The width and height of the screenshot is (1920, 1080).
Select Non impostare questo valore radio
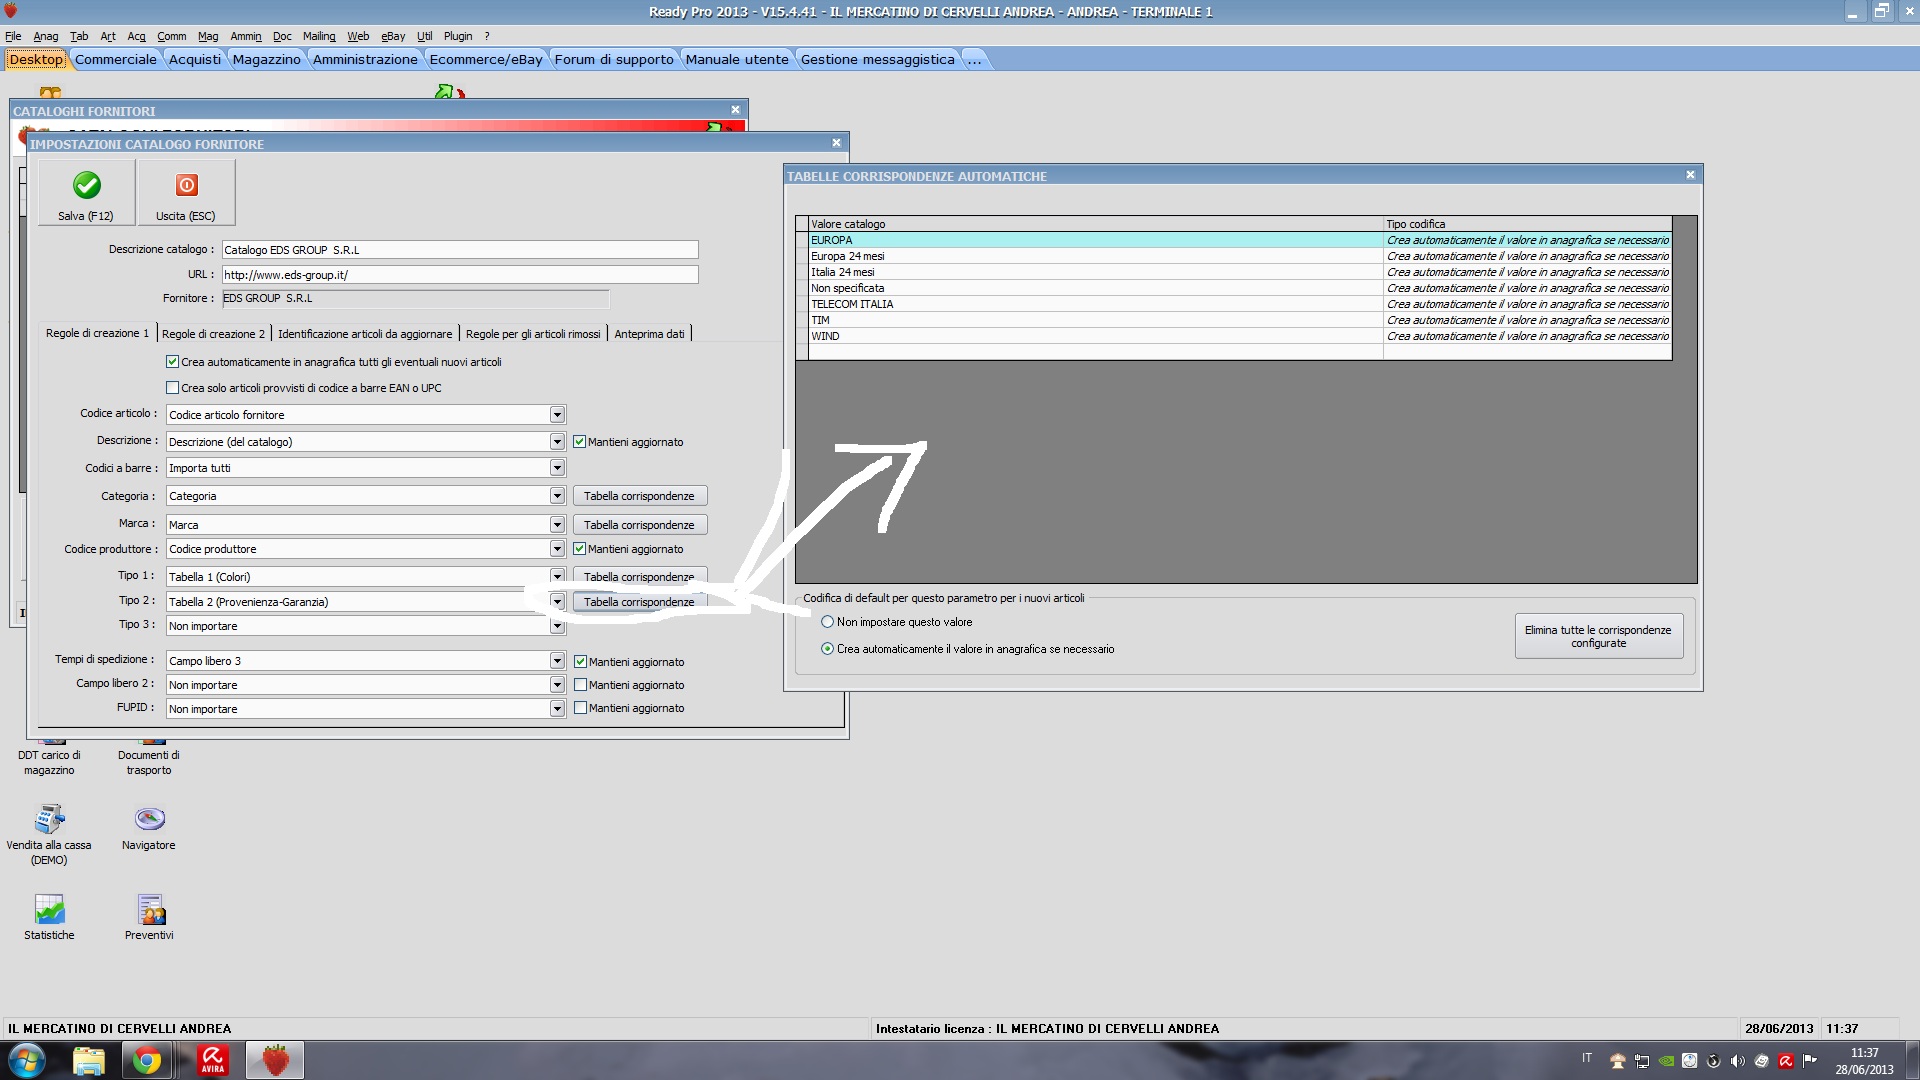[827, 622]
